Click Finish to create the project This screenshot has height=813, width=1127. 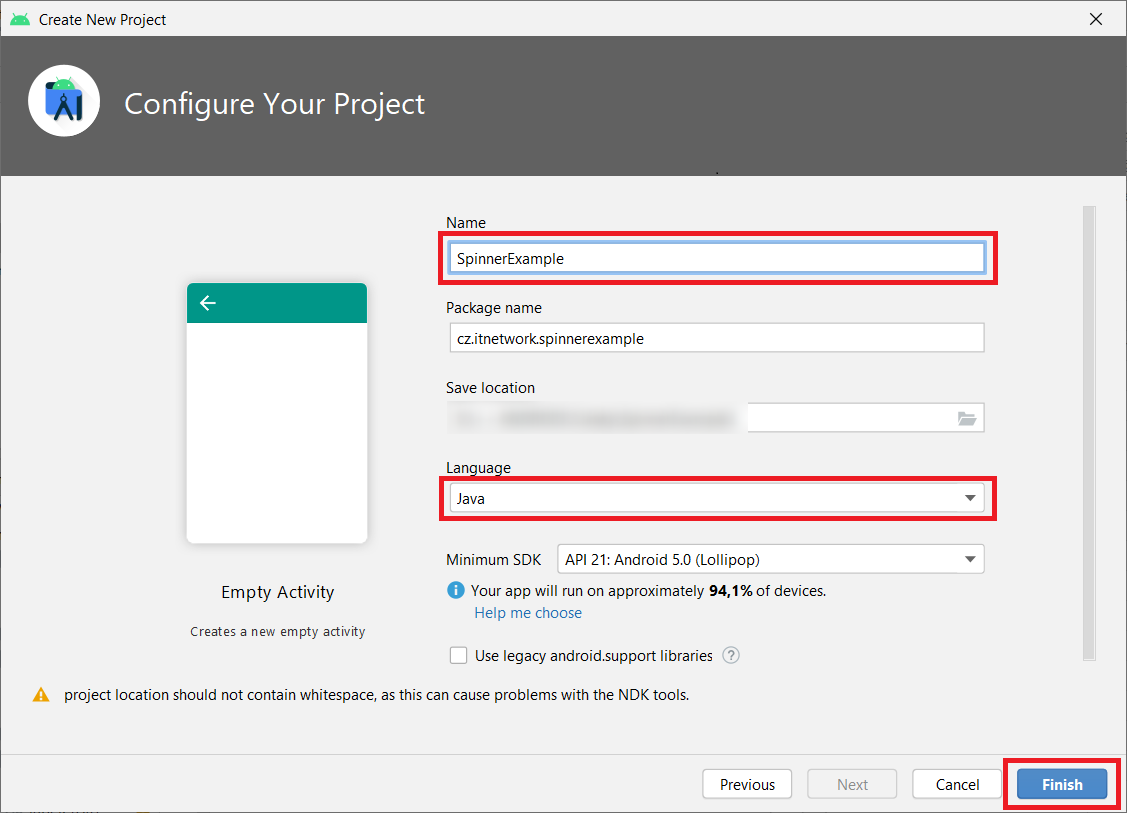tap(1062, 785)
